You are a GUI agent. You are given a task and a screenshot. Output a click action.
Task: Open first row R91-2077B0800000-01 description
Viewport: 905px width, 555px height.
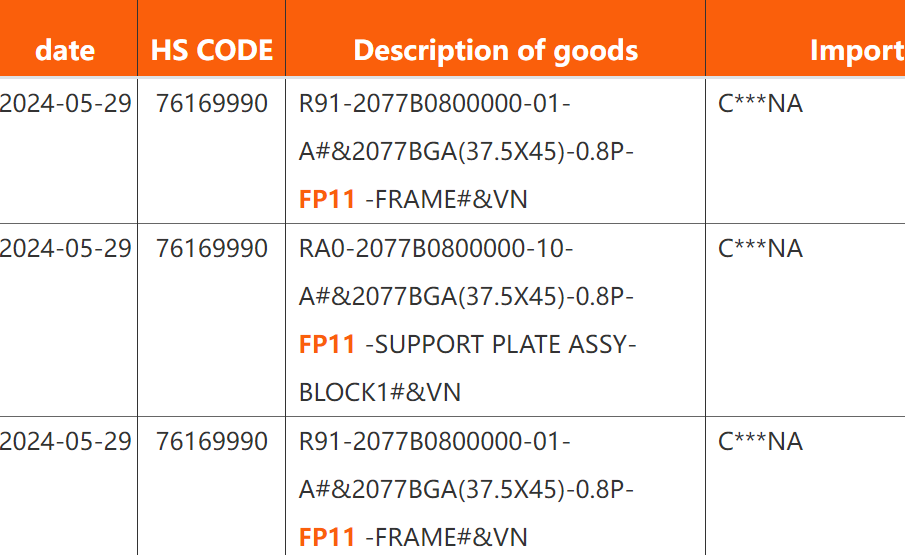(x=435, y=104)
